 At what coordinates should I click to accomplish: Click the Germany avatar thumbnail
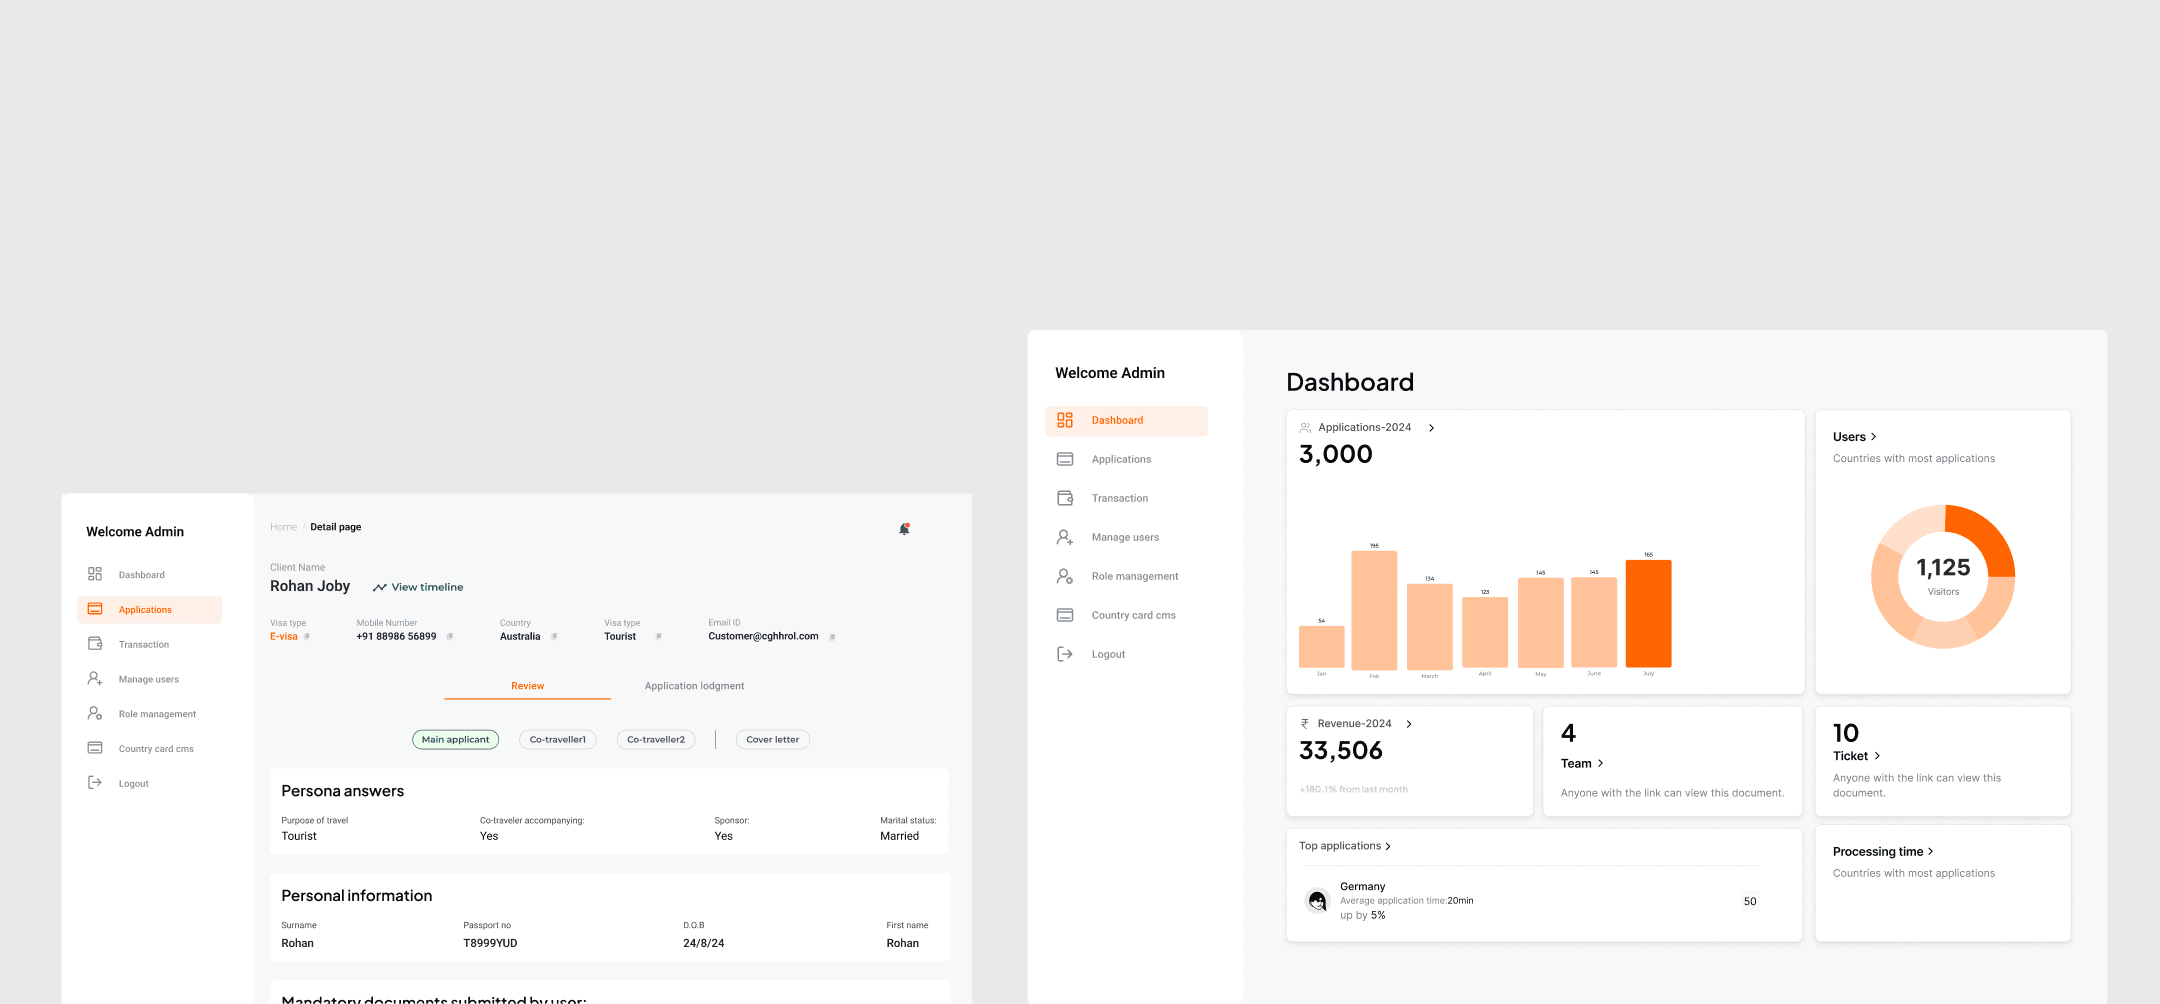[1316, 900]
